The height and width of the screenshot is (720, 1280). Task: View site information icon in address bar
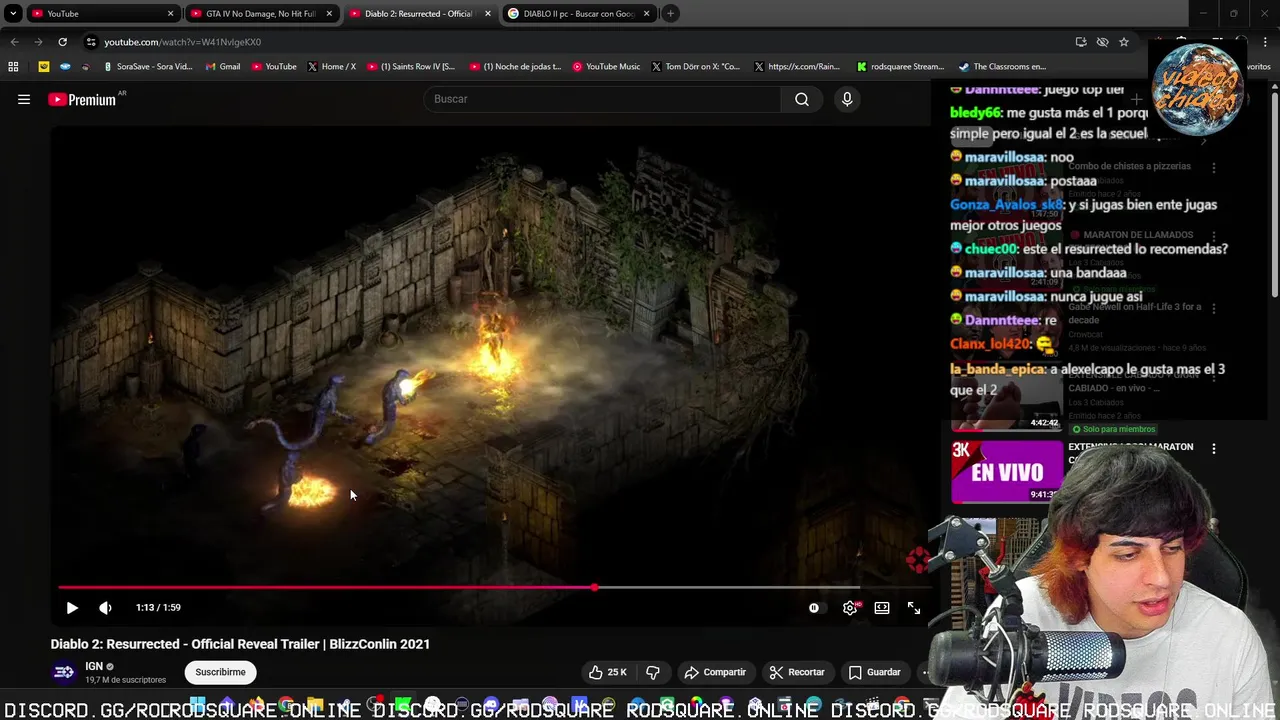pyautogui.click(x=91, y=42)
